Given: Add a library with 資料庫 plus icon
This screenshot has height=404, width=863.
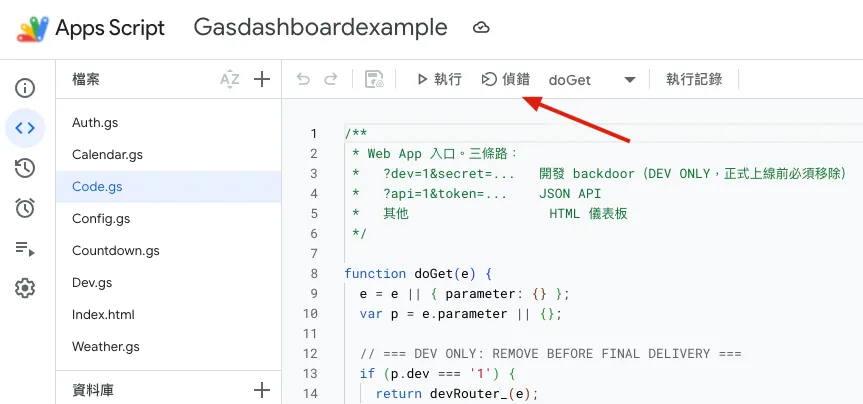Looking at the screenshot, I should tap(261, 390).
